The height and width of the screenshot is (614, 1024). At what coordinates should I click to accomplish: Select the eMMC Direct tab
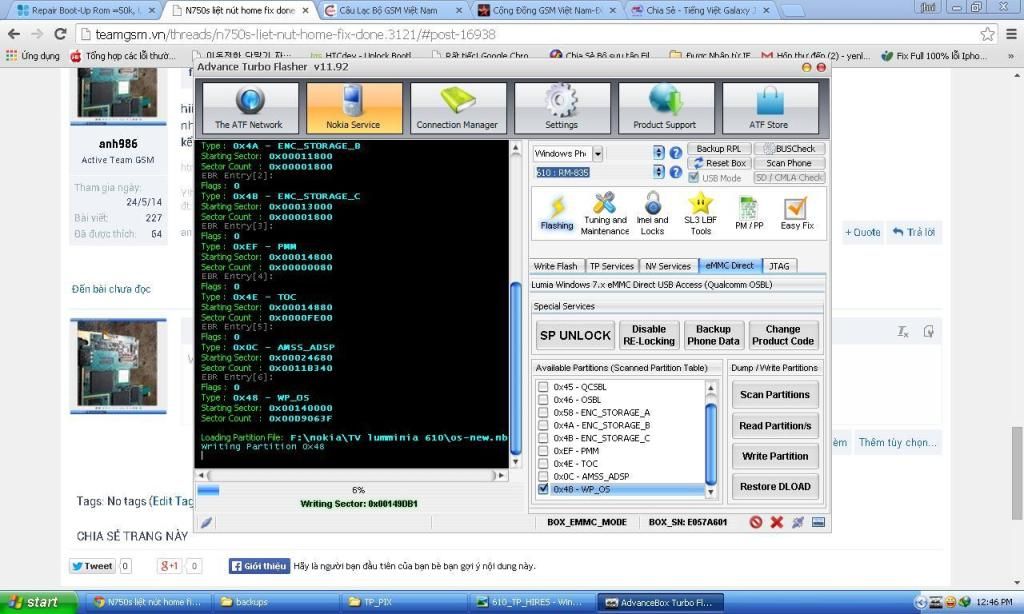click(729, 265)
